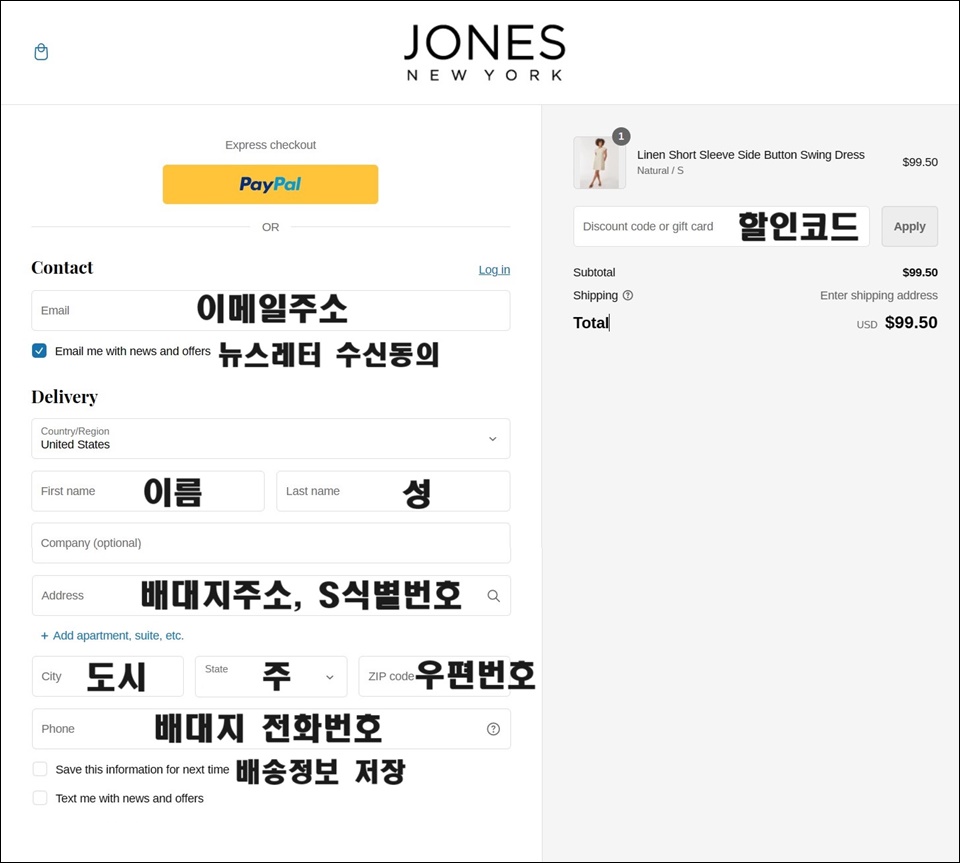Click the Log in link
Screen dimensions: 960x863
(494, 270)
